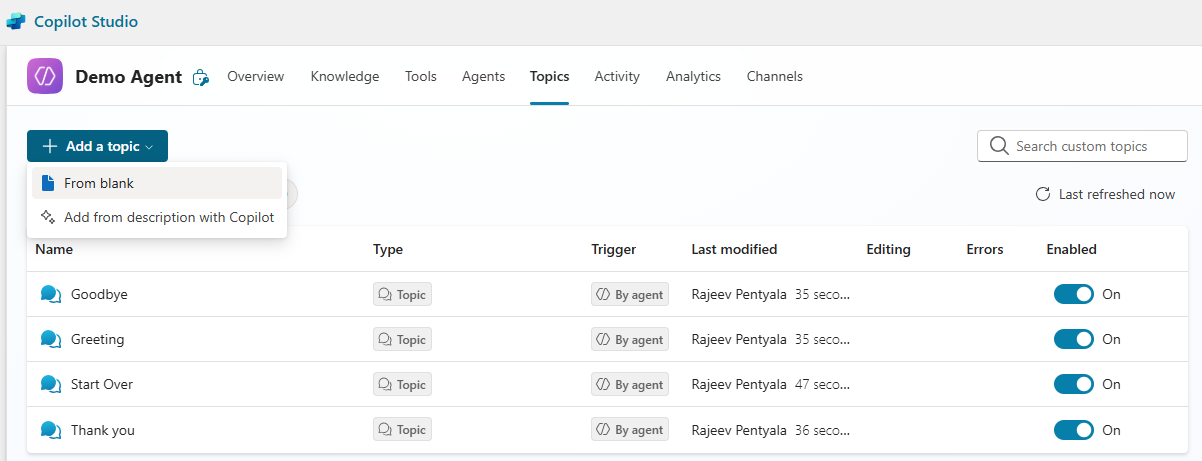This screenshot has width=1202, height=461.
Task: Click the agent settings icon beside Demo Agent
Action: 201,78
